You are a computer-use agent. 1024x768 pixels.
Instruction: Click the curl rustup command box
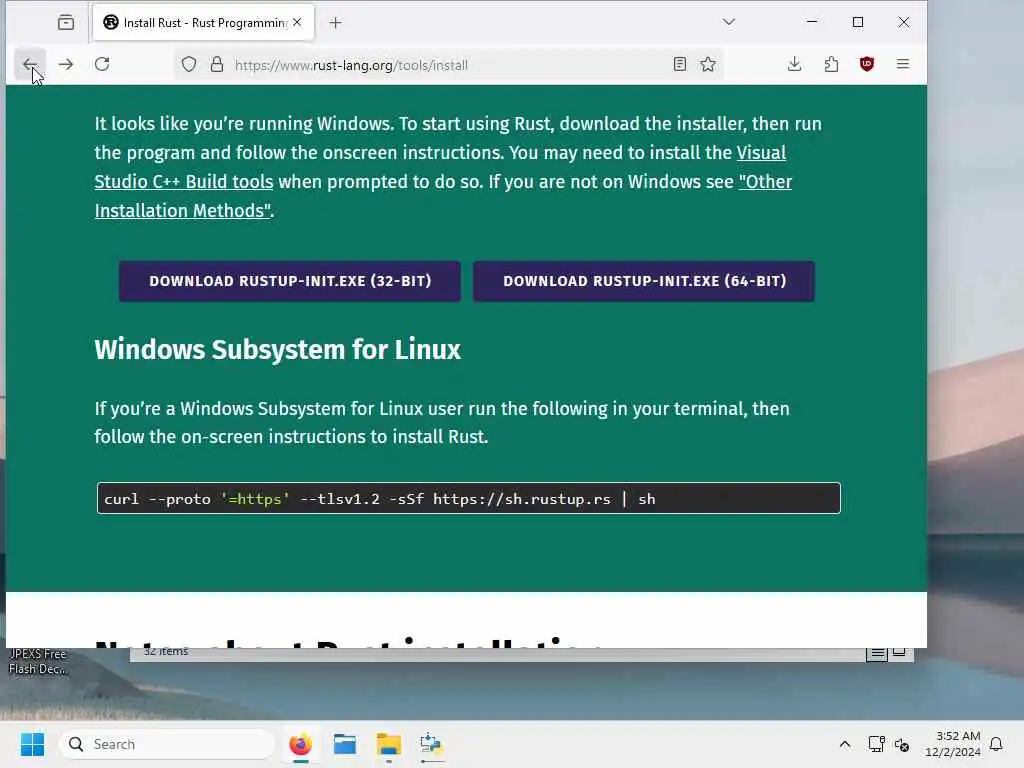468,498
